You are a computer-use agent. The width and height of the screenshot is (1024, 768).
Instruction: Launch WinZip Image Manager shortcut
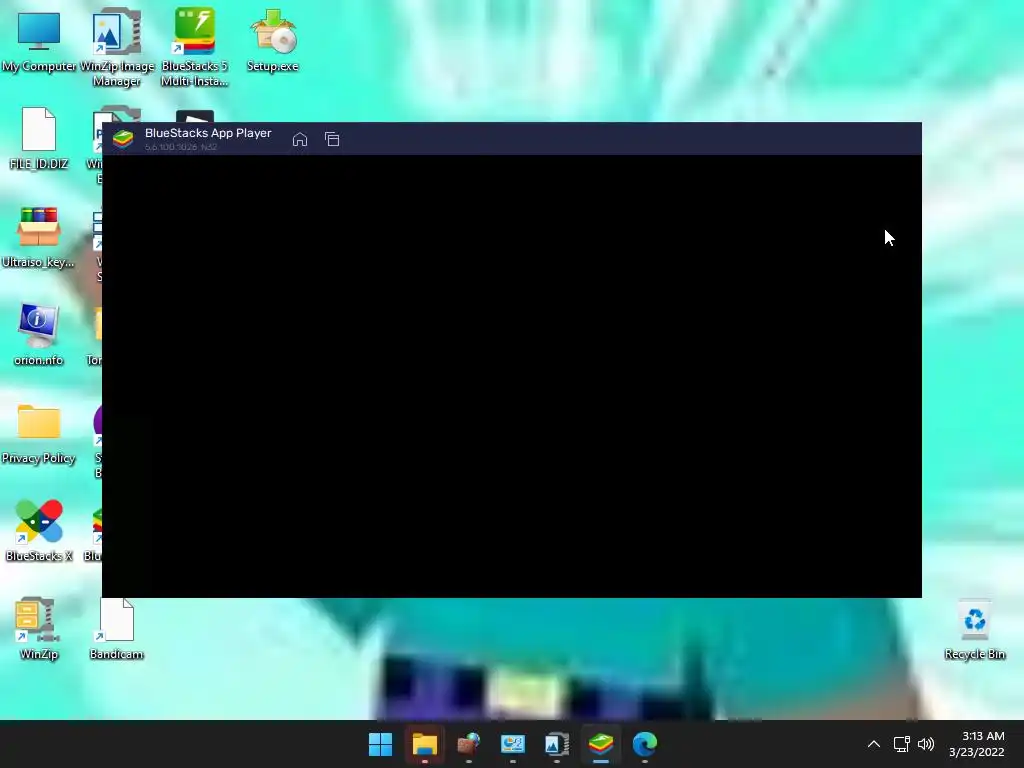pos(117,47)
